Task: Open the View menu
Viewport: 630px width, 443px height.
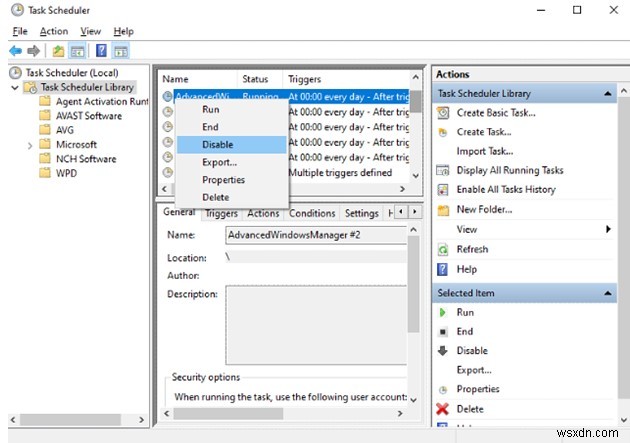Action: [x=90, y=31]
